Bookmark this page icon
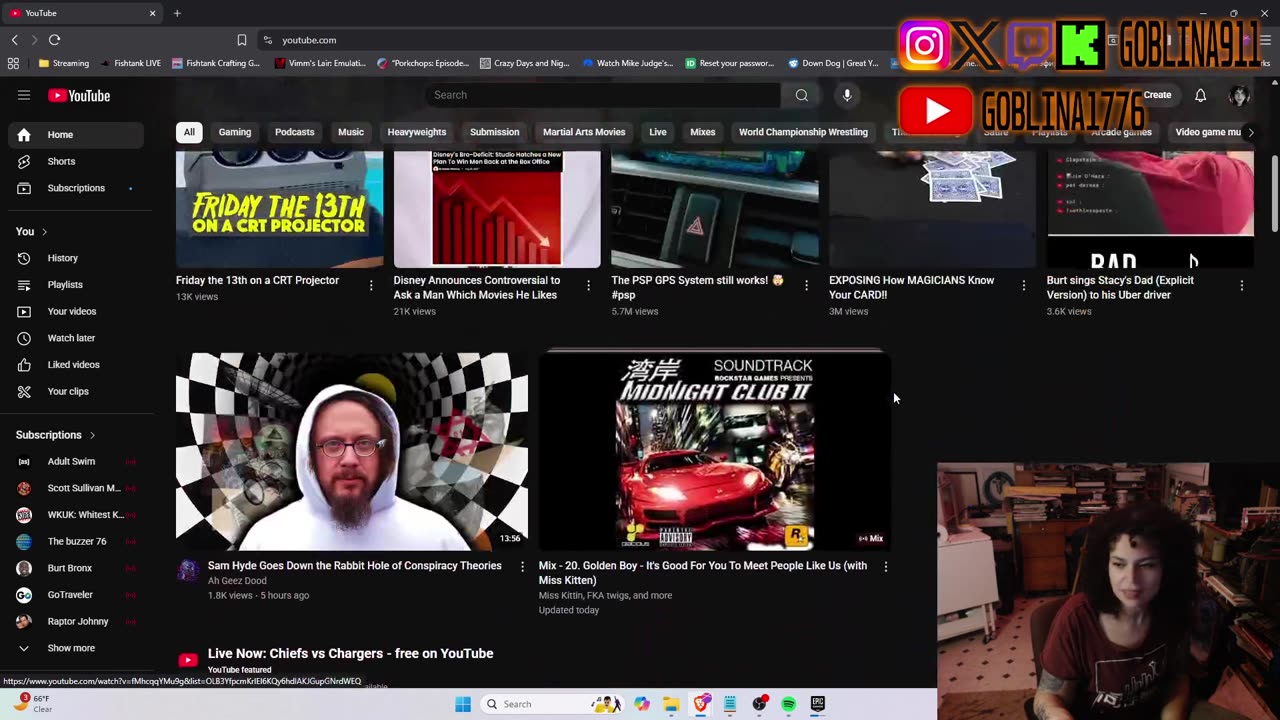Image resolution: width=1280 pixels, height=720 pixels. pyautogui.click(x=241, y=40)
